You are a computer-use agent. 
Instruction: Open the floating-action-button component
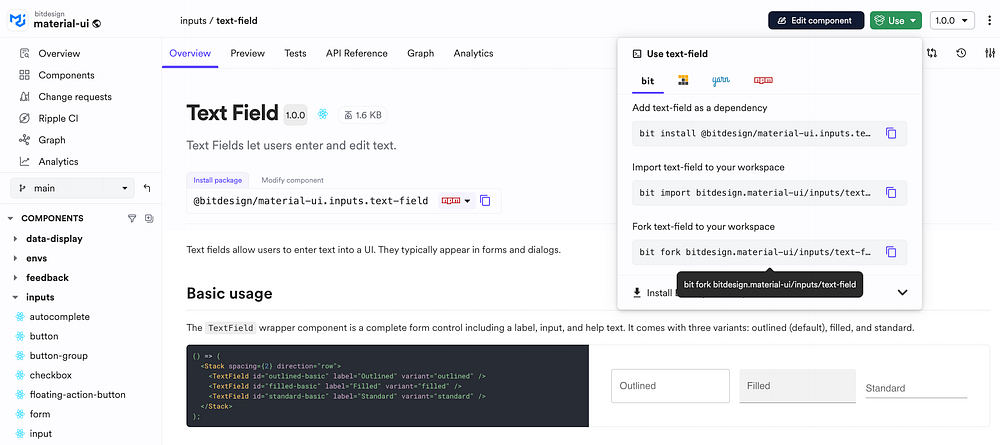[x=77, y=395]
